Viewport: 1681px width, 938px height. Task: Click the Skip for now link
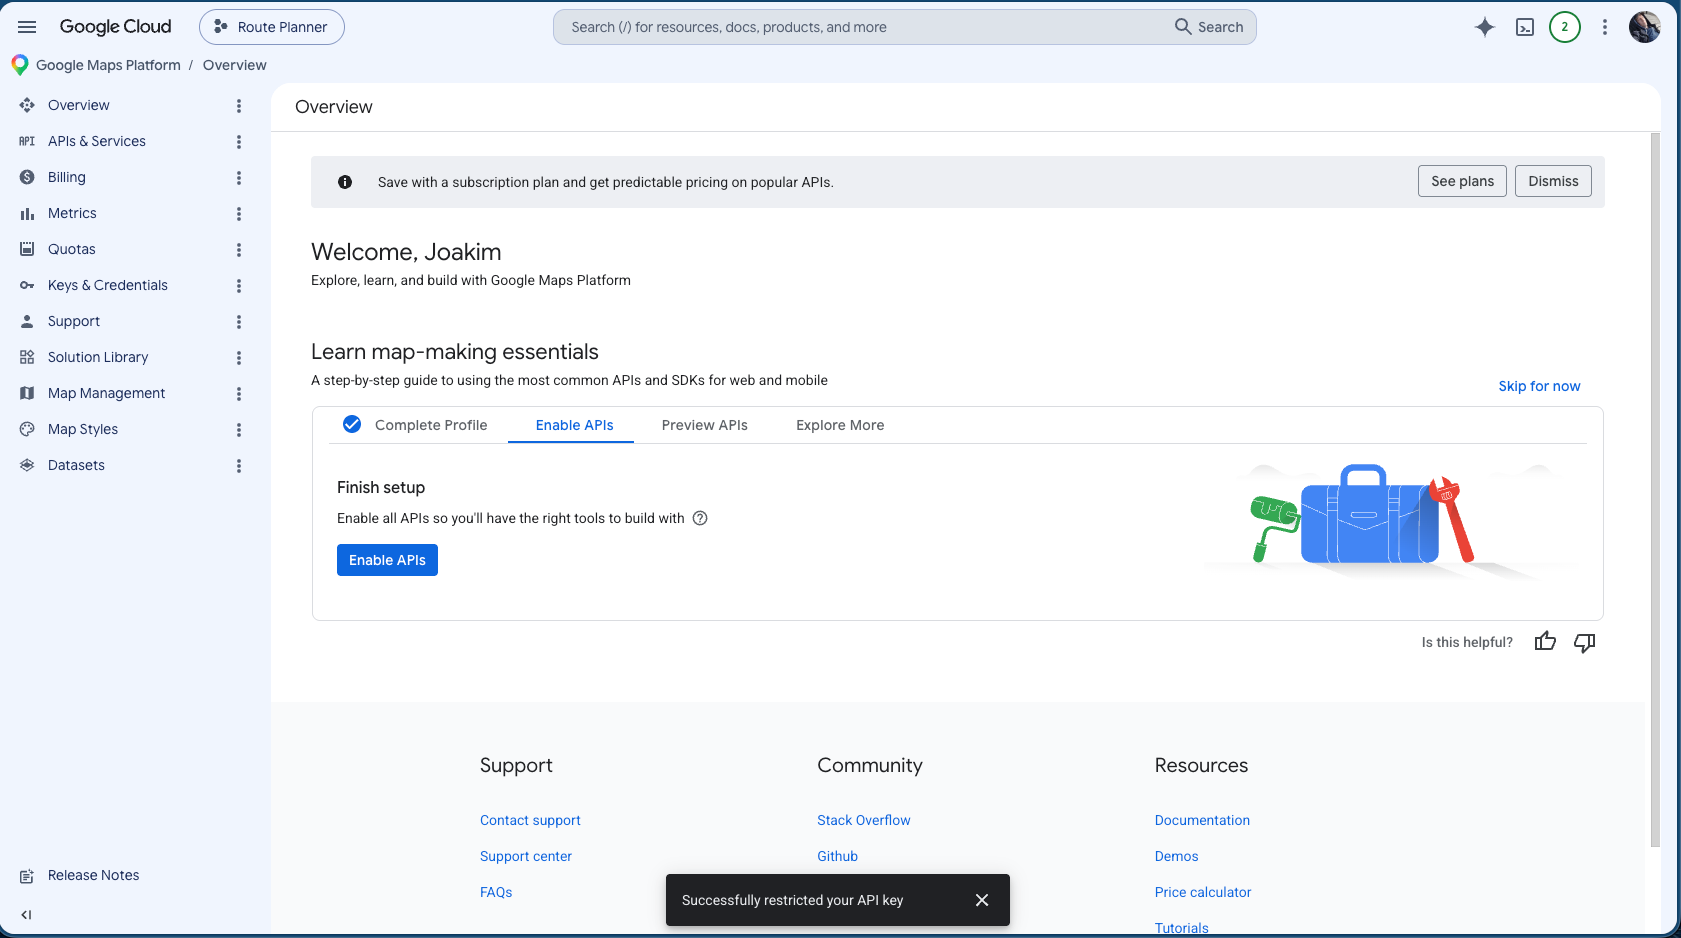click(1539, 386)
